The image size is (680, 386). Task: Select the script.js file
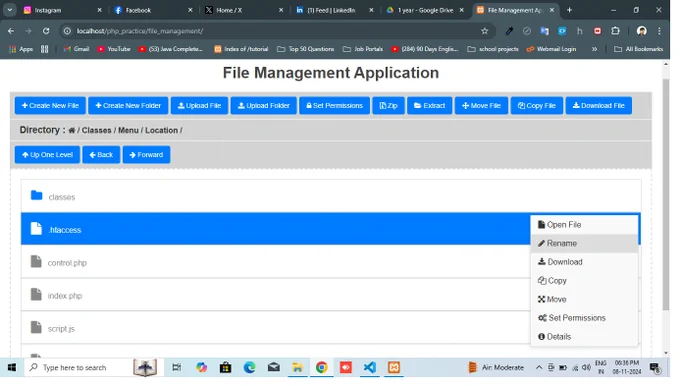(x=275, y=328)
